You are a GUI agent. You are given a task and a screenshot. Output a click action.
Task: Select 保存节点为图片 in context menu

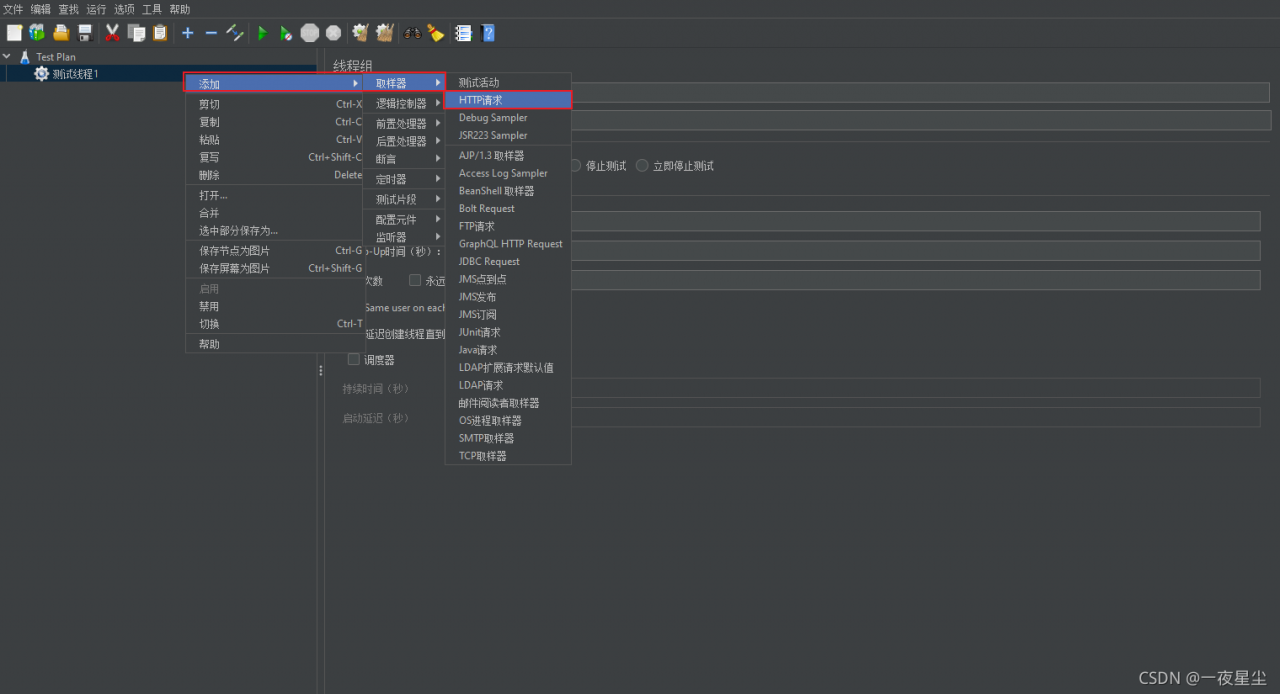(274, 251)
